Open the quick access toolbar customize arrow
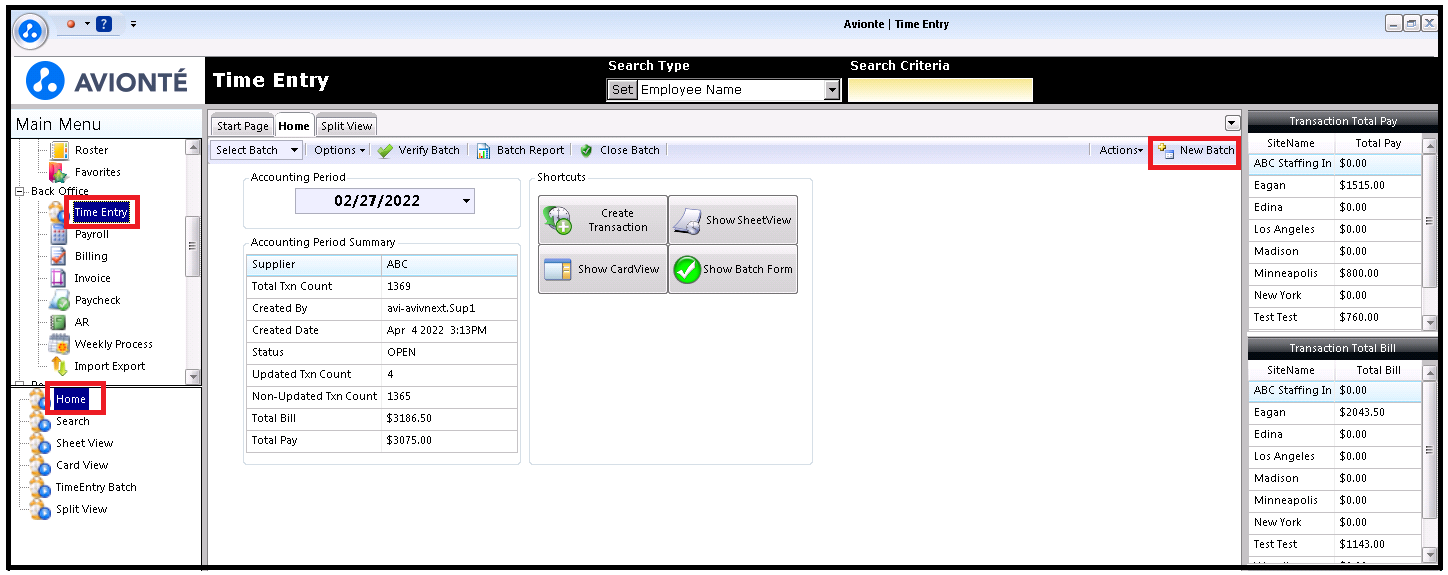 (x=133, y=24)
